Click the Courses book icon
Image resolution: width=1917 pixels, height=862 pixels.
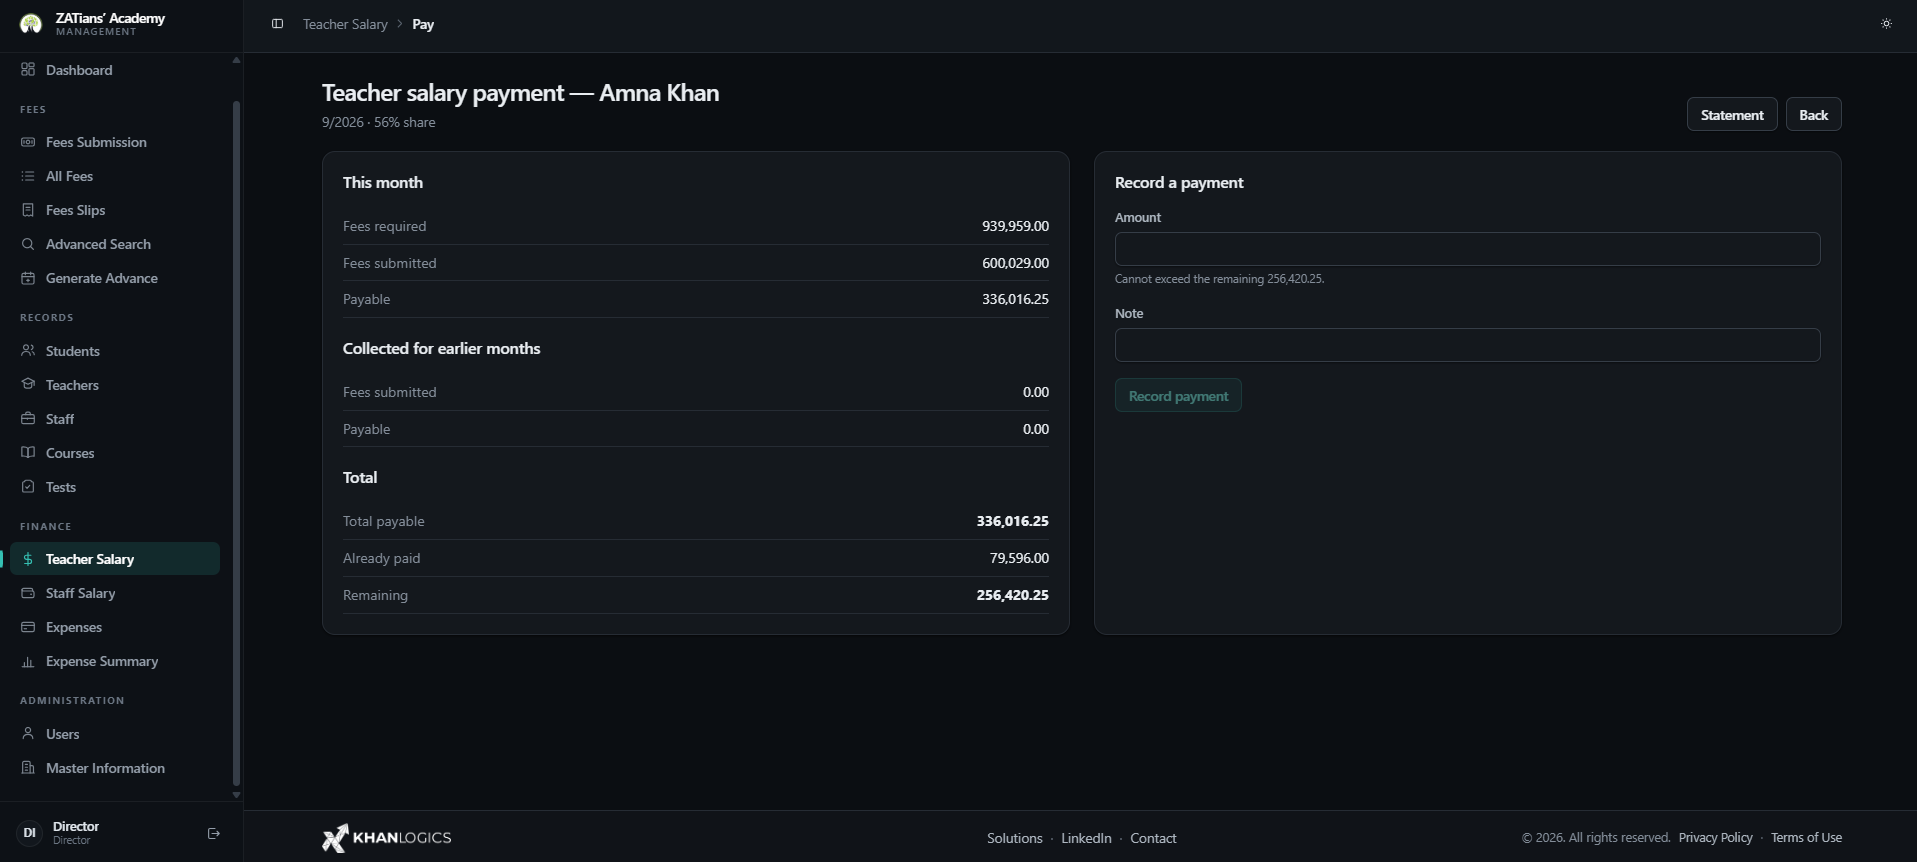tap(28, 453)
